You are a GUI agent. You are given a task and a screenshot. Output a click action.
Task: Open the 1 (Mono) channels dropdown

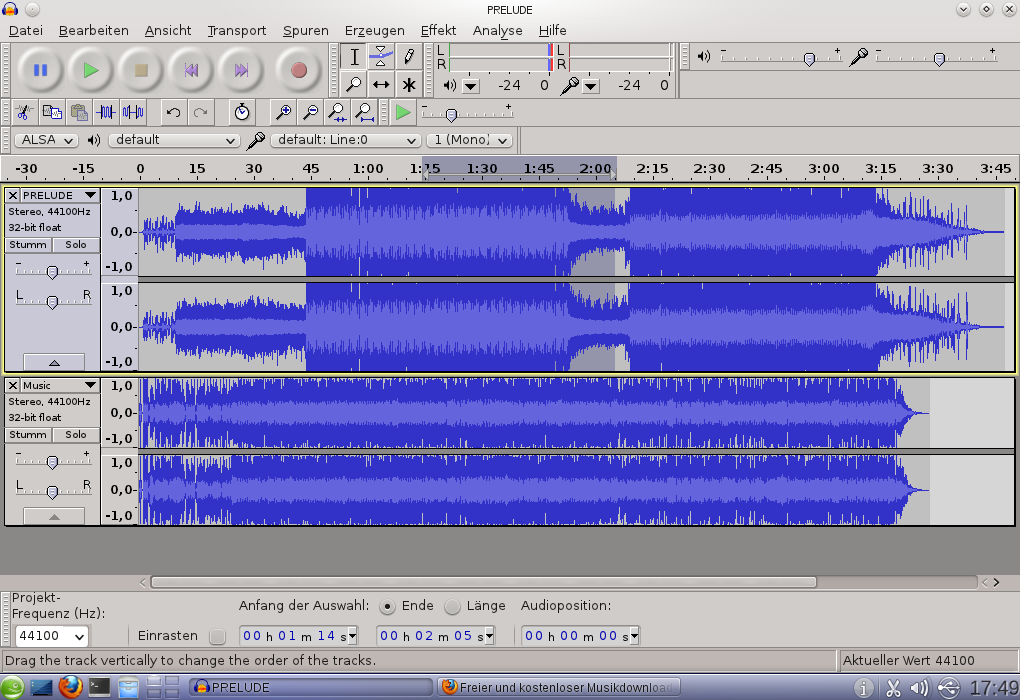coord(470,140)
